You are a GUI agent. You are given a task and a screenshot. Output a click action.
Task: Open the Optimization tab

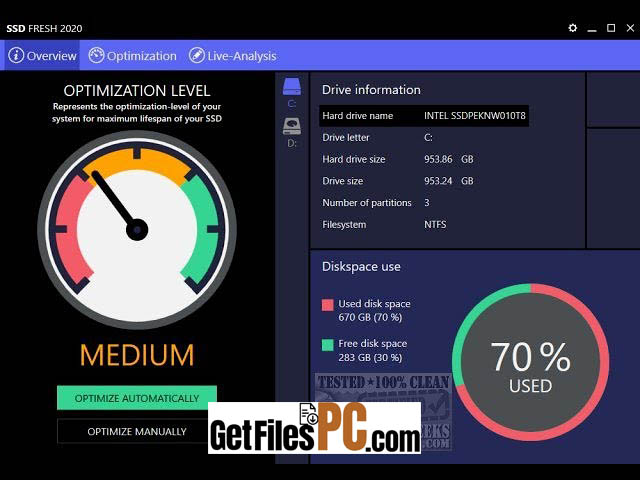(133, 56)
